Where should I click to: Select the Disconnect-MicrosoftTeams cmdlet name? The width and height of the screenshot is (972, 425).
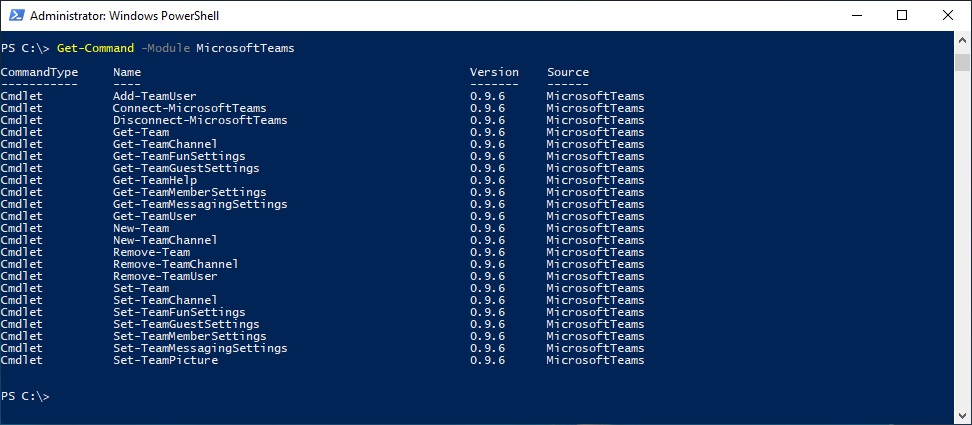[x=200, y=120]
